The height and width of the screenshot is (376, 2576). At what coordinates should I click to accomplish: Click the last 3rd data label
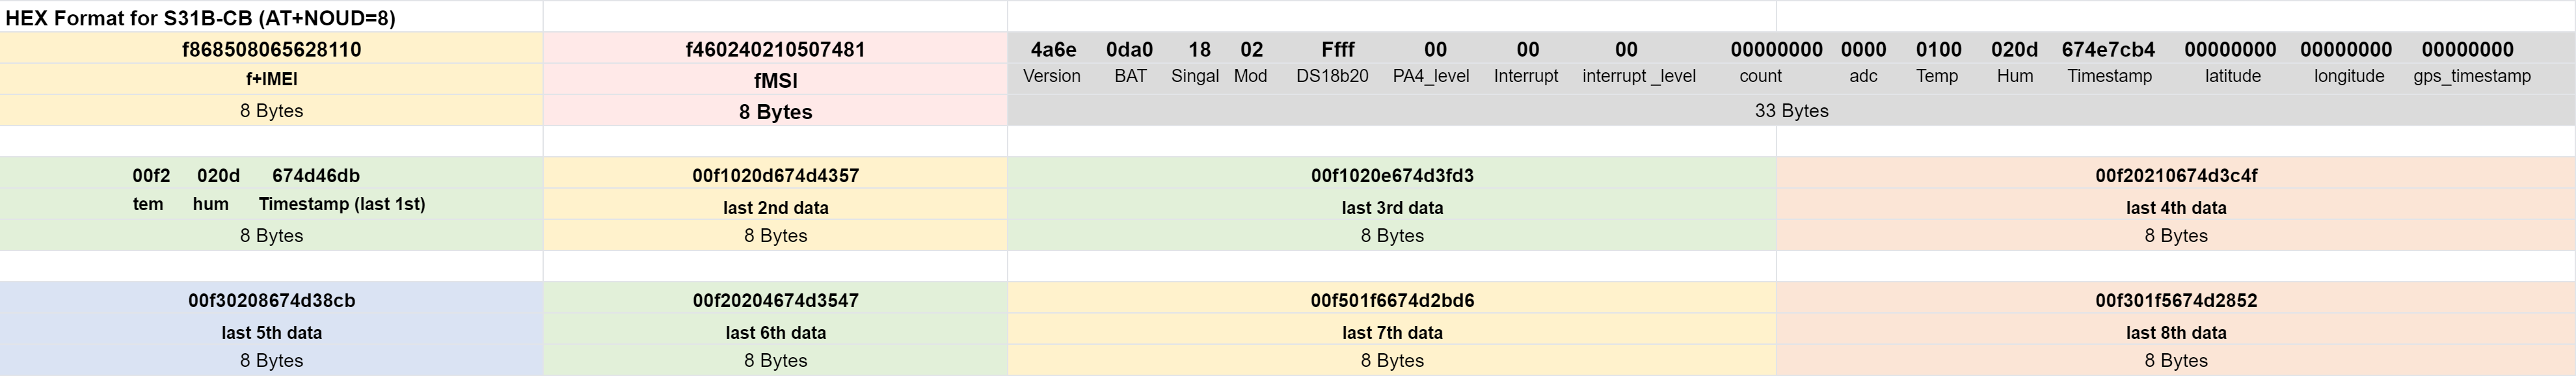1392,208
